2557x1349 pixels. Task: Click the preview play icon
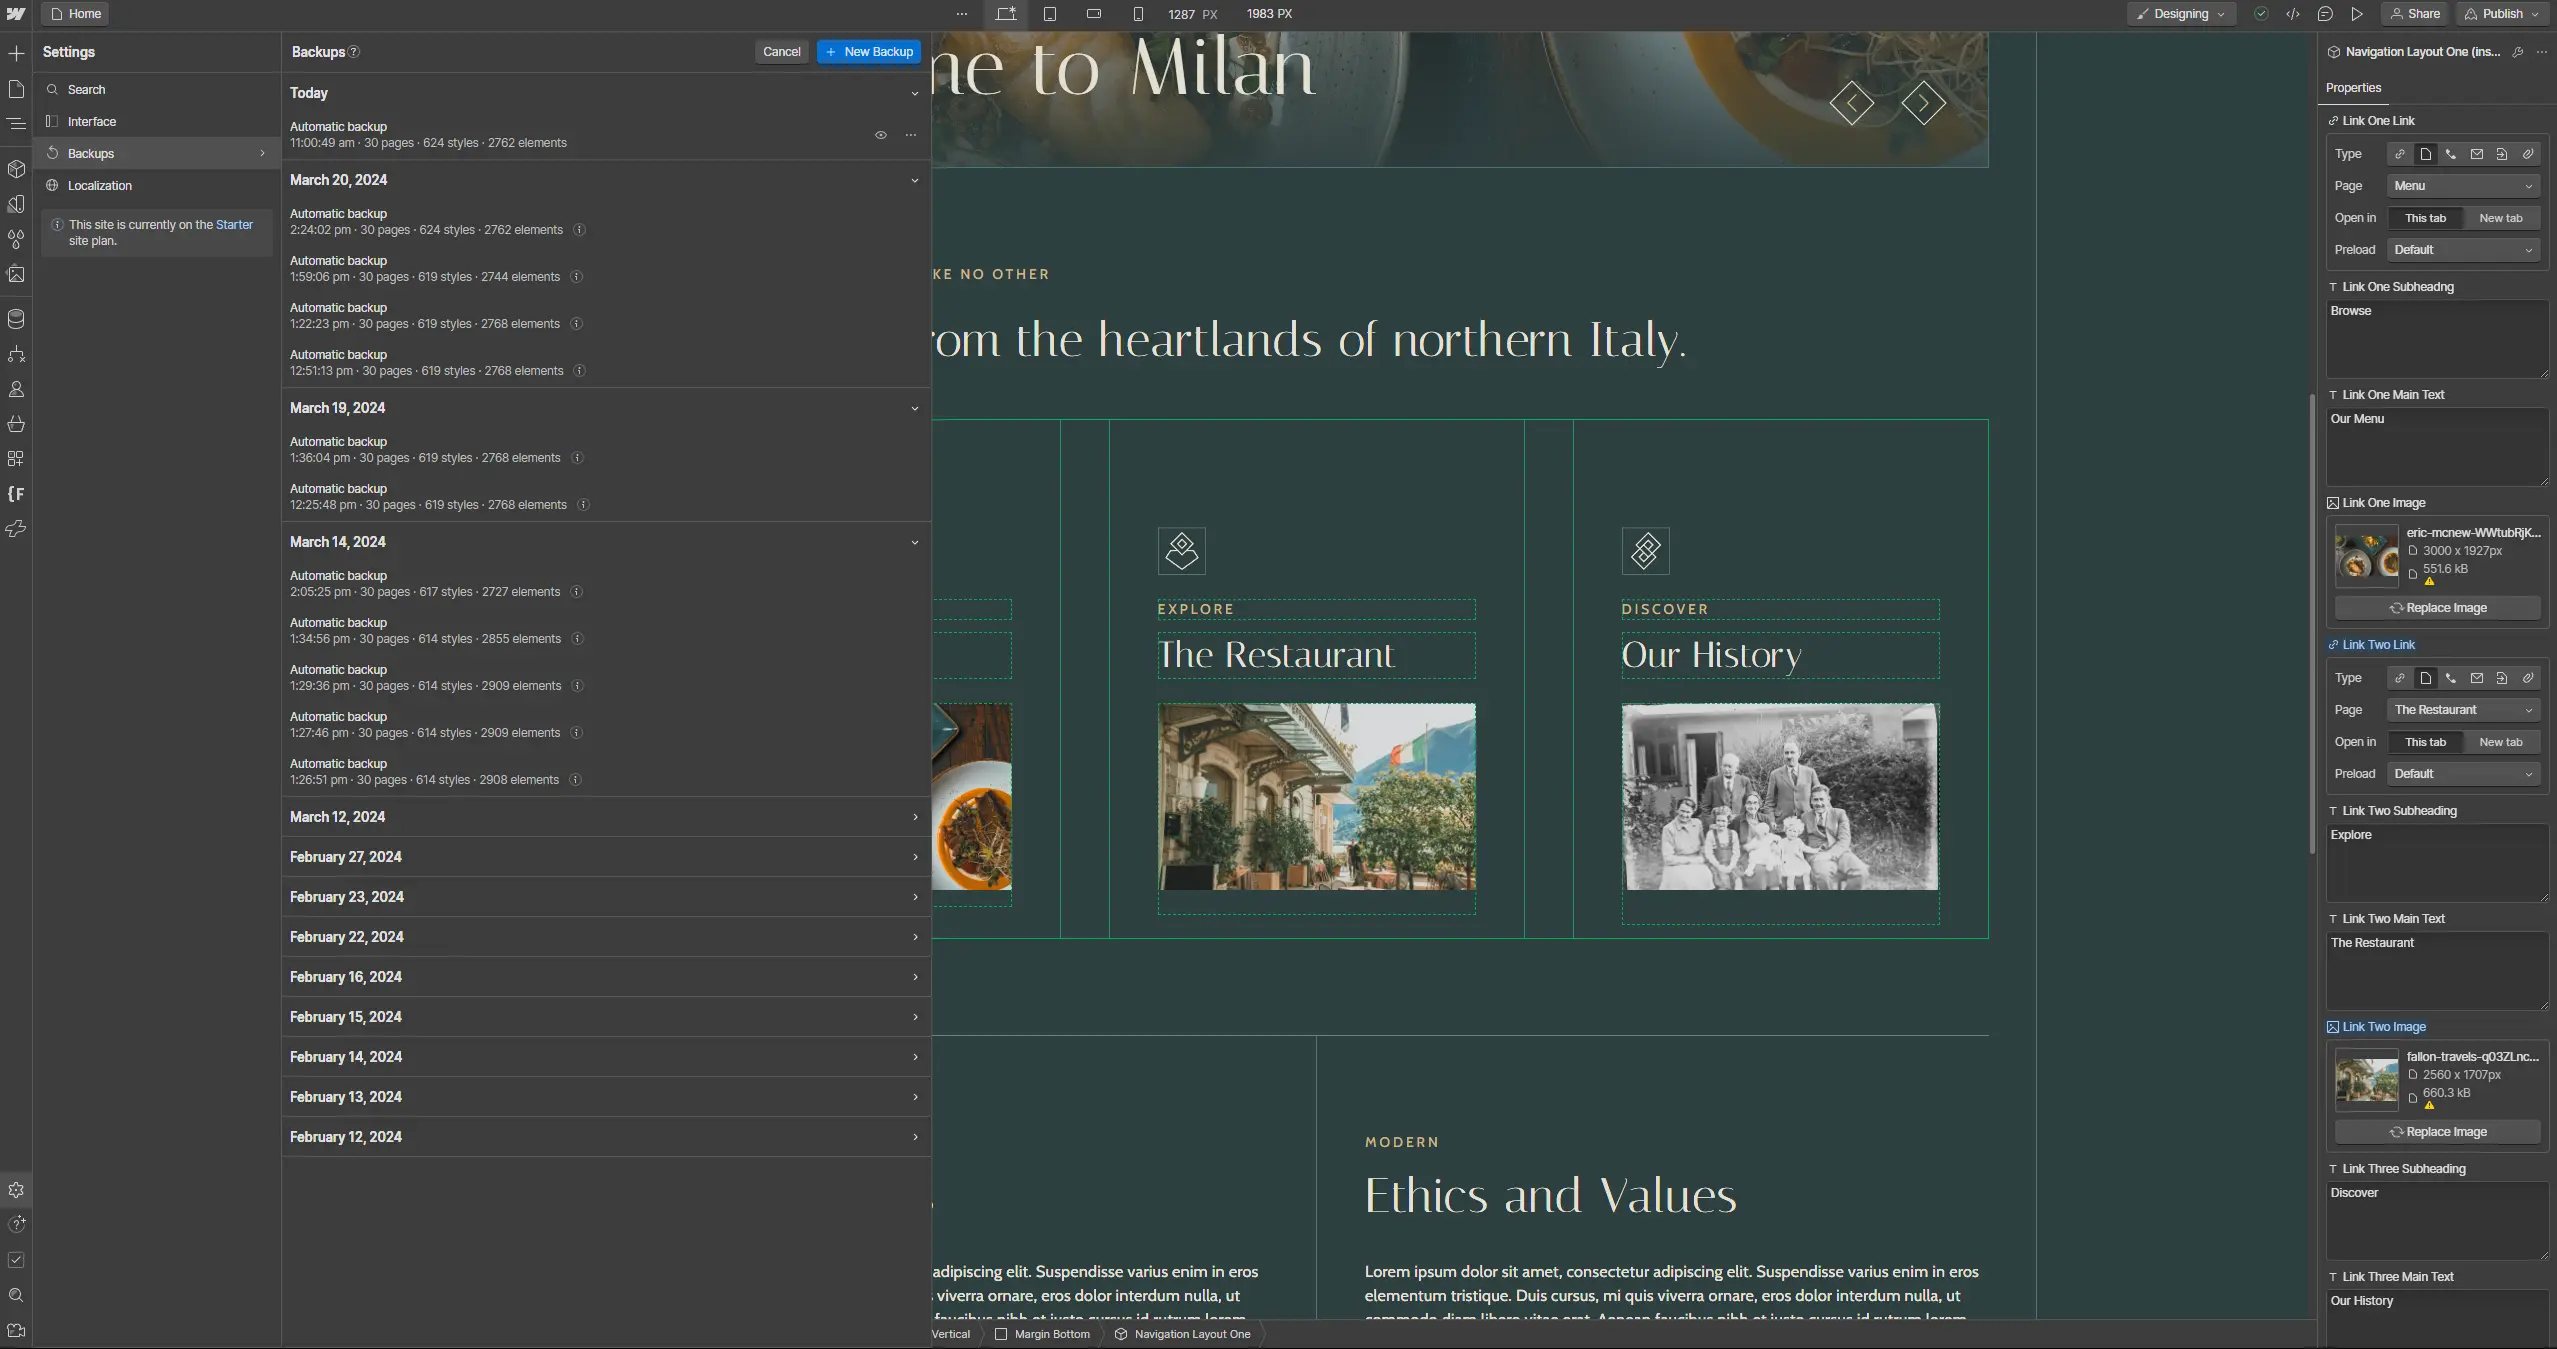click(2357, 14)
